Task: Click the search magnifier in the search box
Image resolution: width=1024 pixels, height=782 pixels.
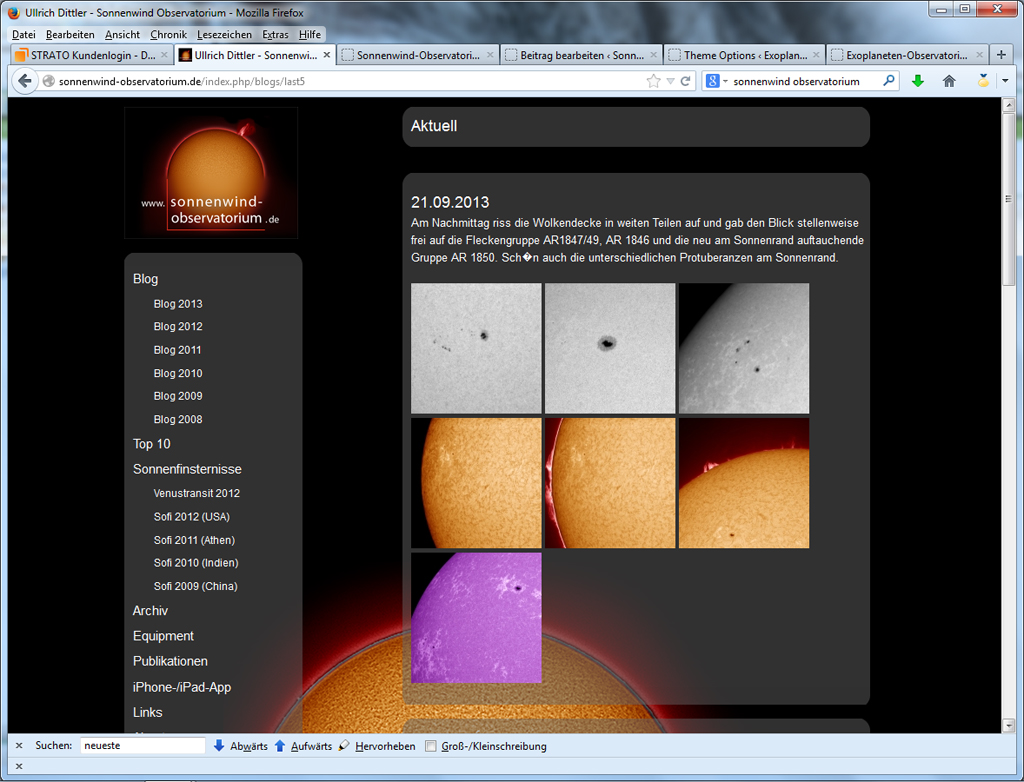Action: [x=889, y=81]
